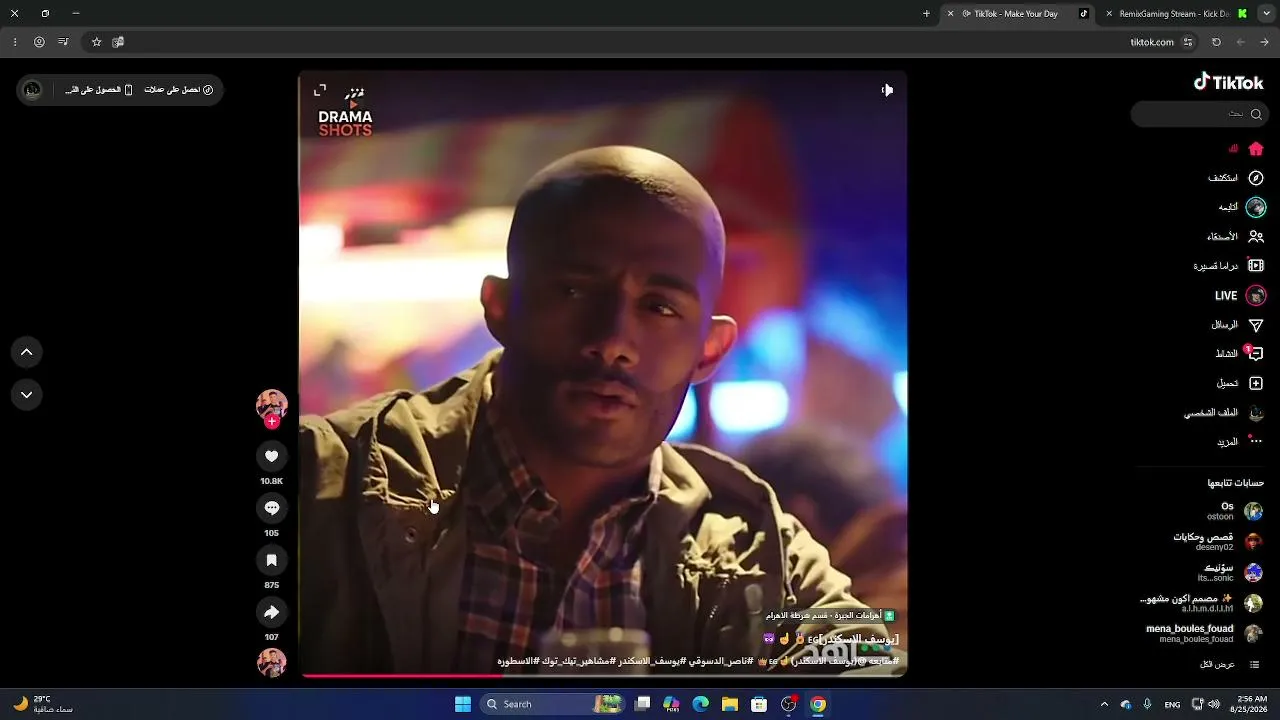
Task: Open the LIVE section
Action: (1240, 296)
